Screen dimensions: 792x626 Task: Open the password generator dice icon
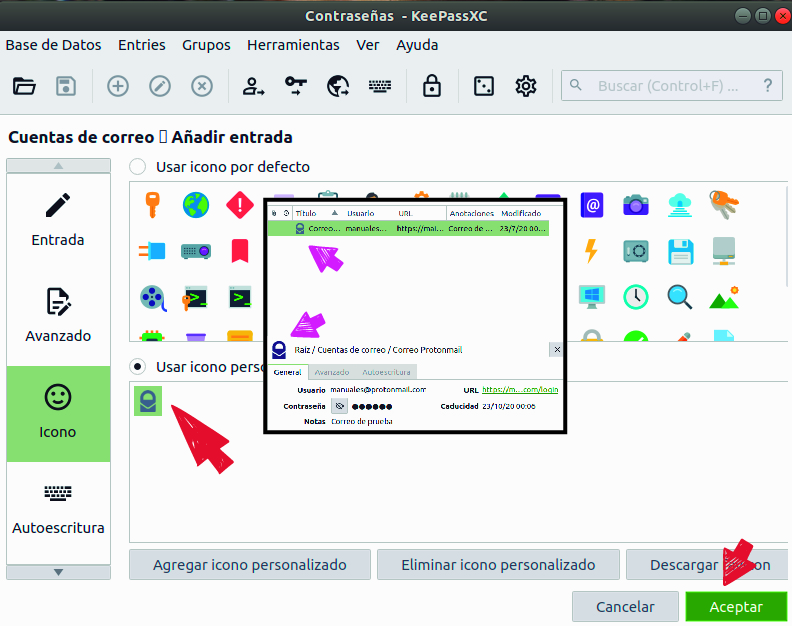pos(484,86)
